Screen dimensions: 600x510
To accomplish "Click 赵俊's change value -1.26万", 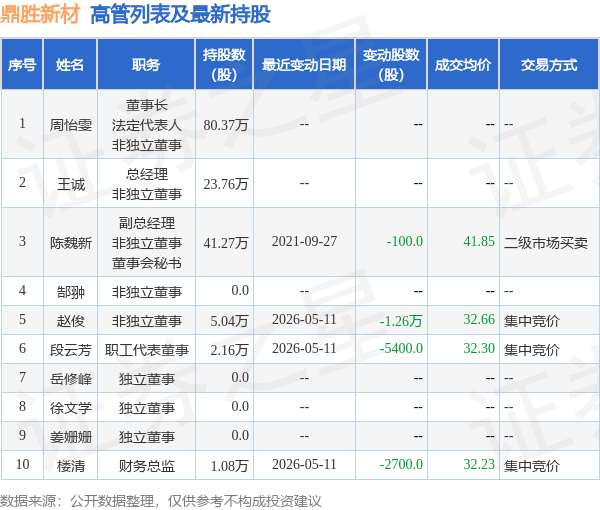I will pos(401,321).
